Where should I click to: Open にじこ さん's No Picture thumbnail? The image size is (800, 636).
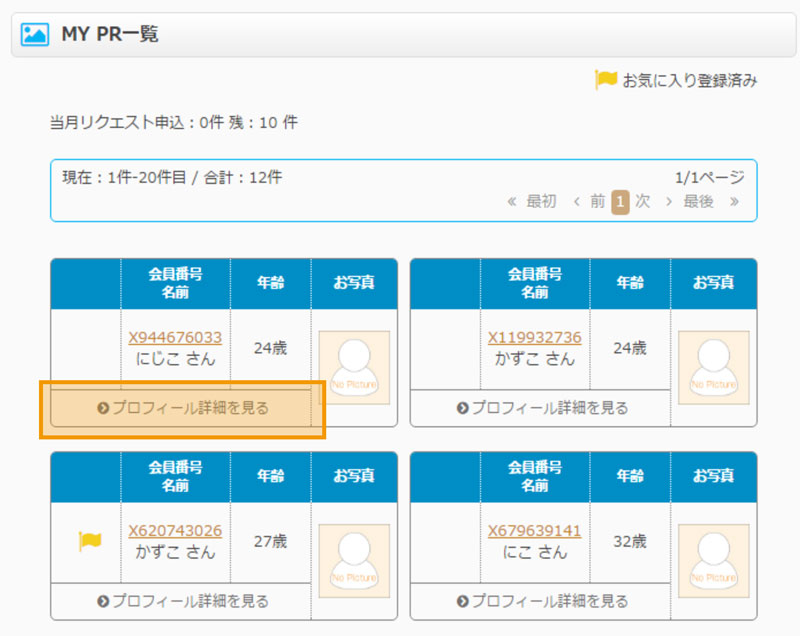coord(354,367)
